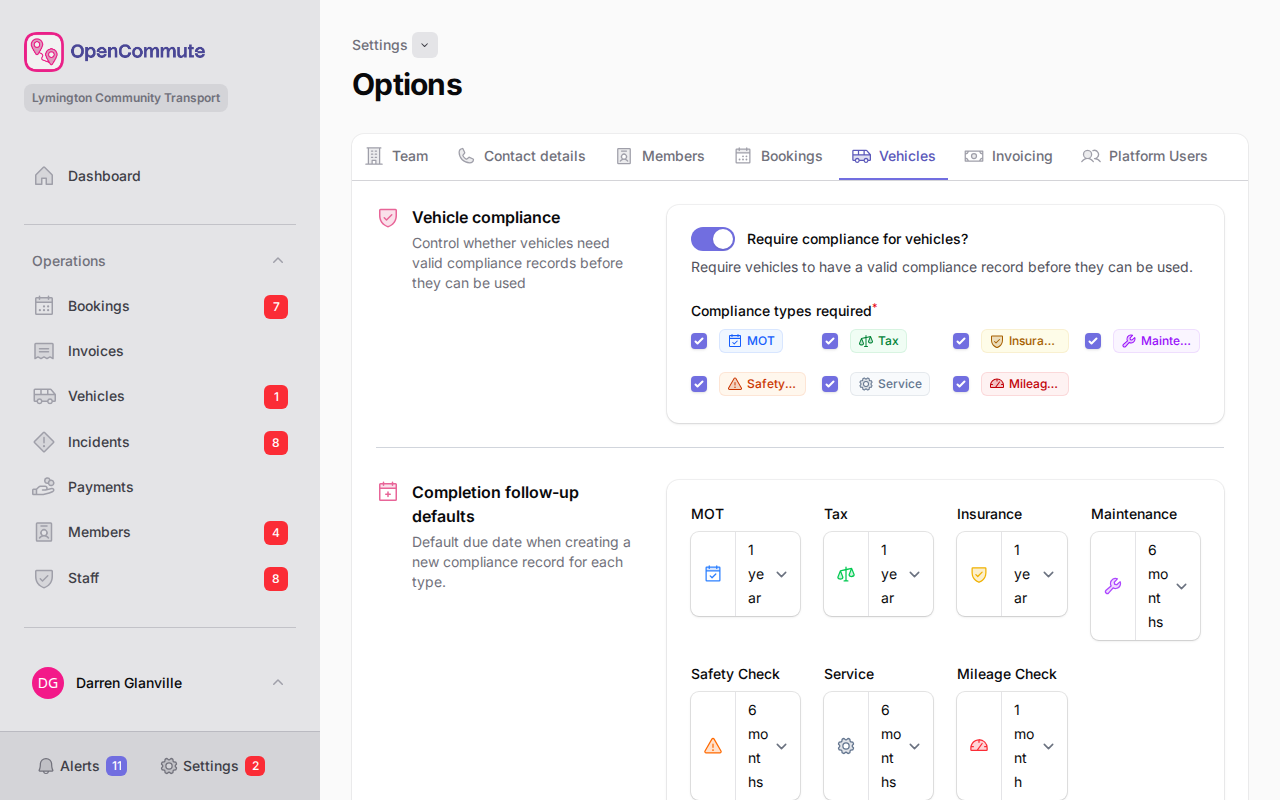Click the Mileage Check gauge icon in defaults
This screenshot has width=1280, height=800.
pyautogui.click(x=979, y=746)
